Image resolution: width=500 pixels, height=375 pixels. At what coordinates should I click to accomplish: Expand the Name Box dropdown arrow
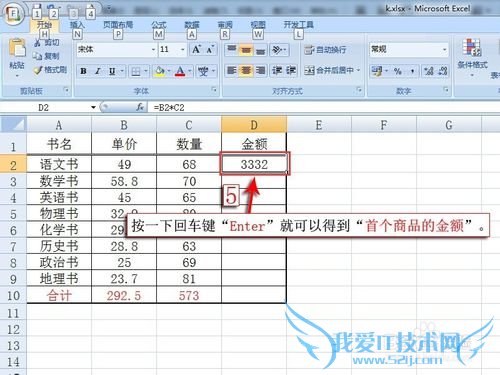point(93,107)
